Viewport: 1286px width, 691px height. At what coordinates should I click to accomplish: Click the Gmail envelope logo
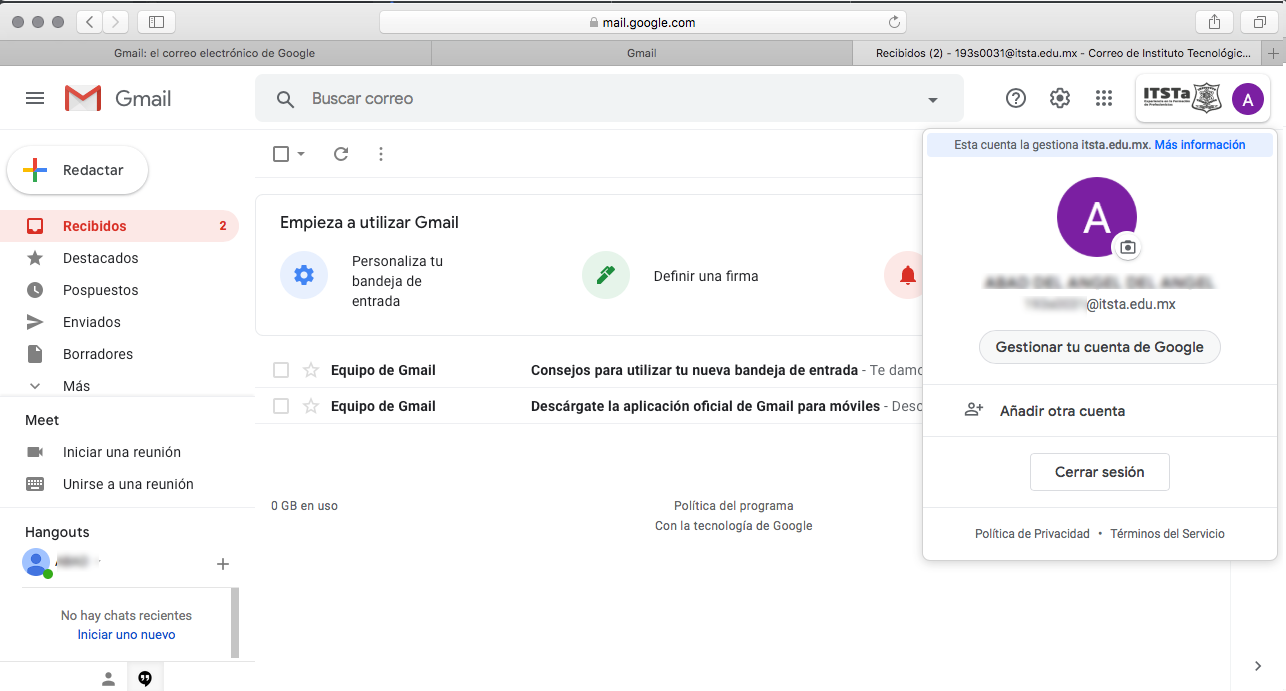(x=83, y=98)
